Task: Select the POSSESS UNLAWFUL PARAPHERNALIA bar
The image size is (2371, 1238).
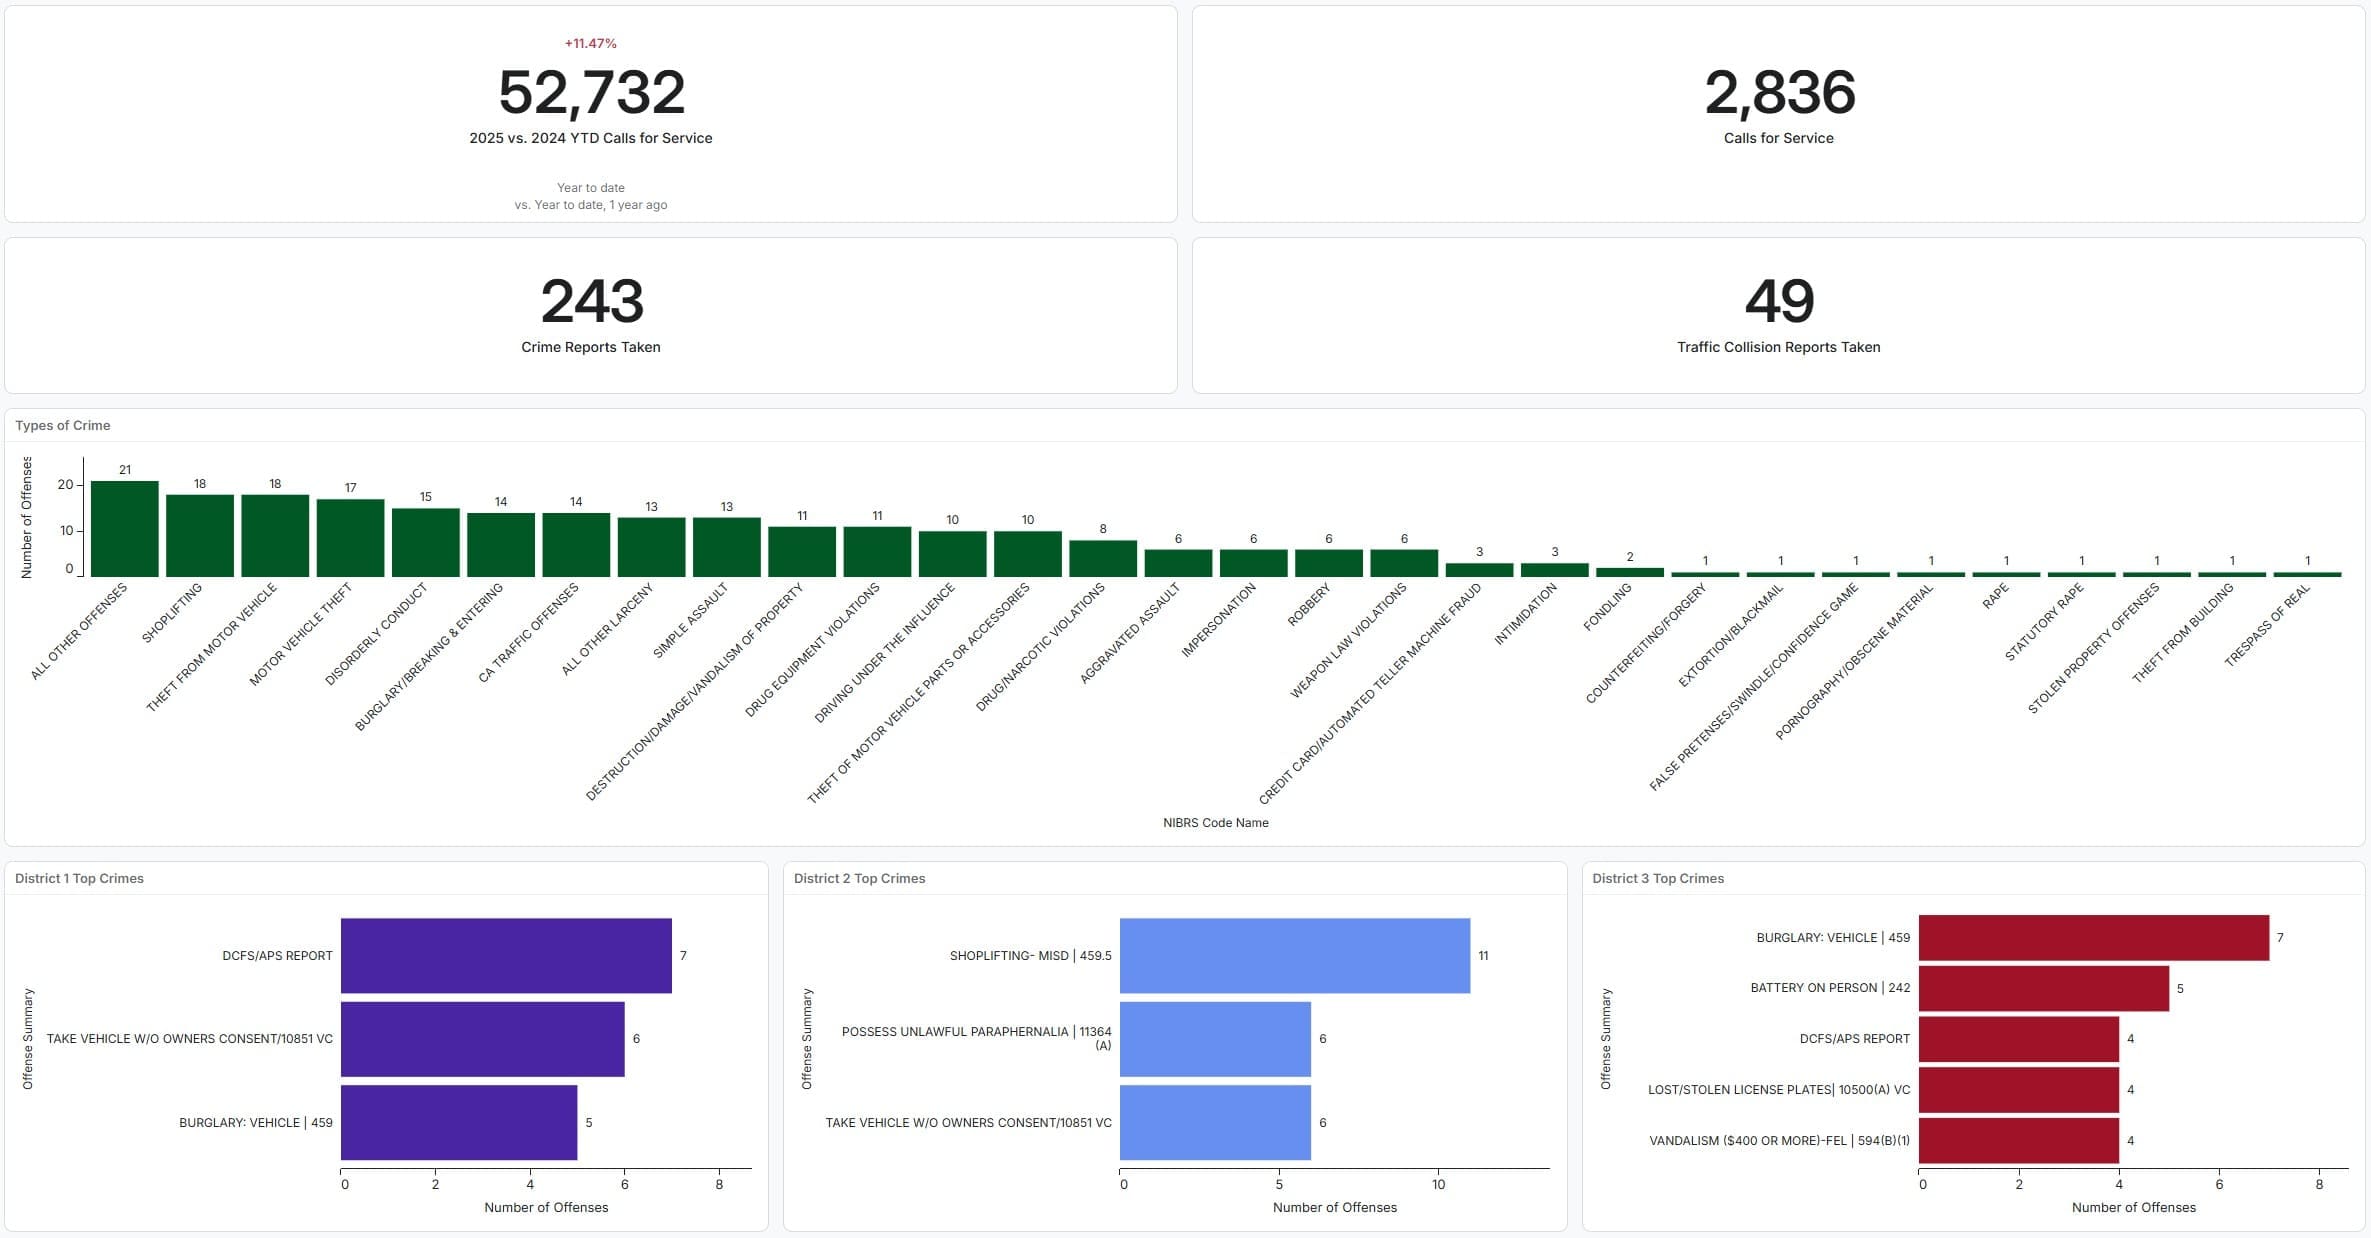Action: [1214, 1039]
